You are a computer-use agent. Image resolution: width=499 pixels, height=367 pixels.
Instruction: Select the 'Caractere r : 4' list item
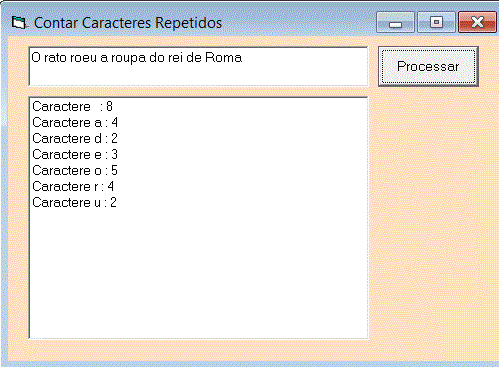199,187
